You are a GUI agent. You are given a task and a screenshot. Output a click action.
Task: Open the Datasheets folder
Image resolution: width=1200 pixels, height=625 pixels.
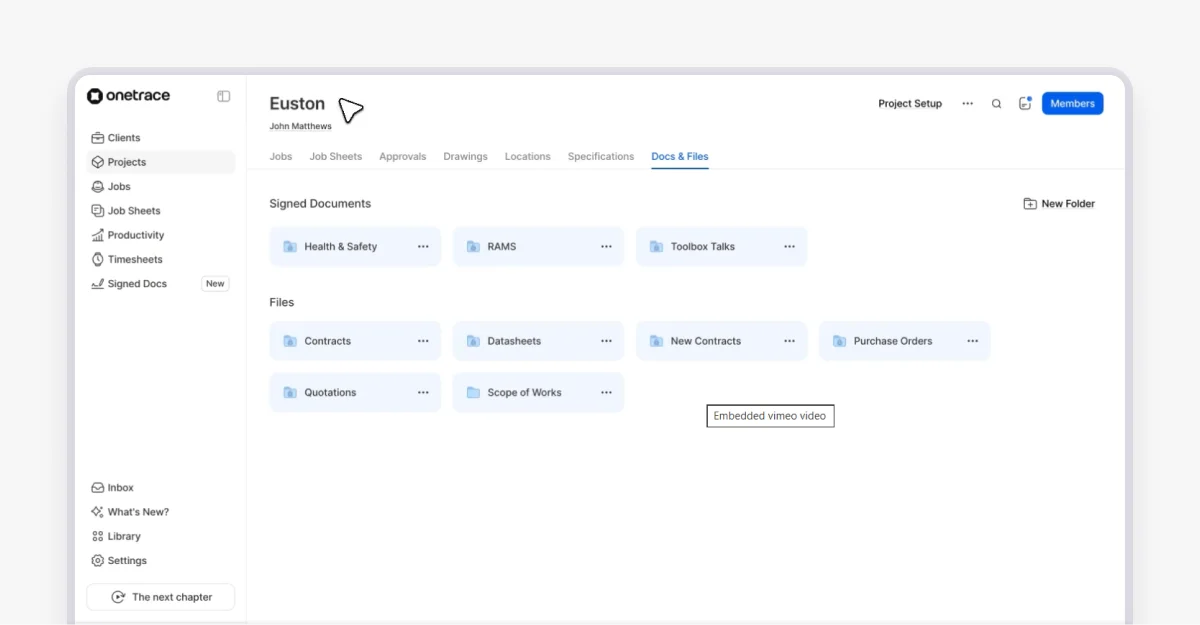538,341
